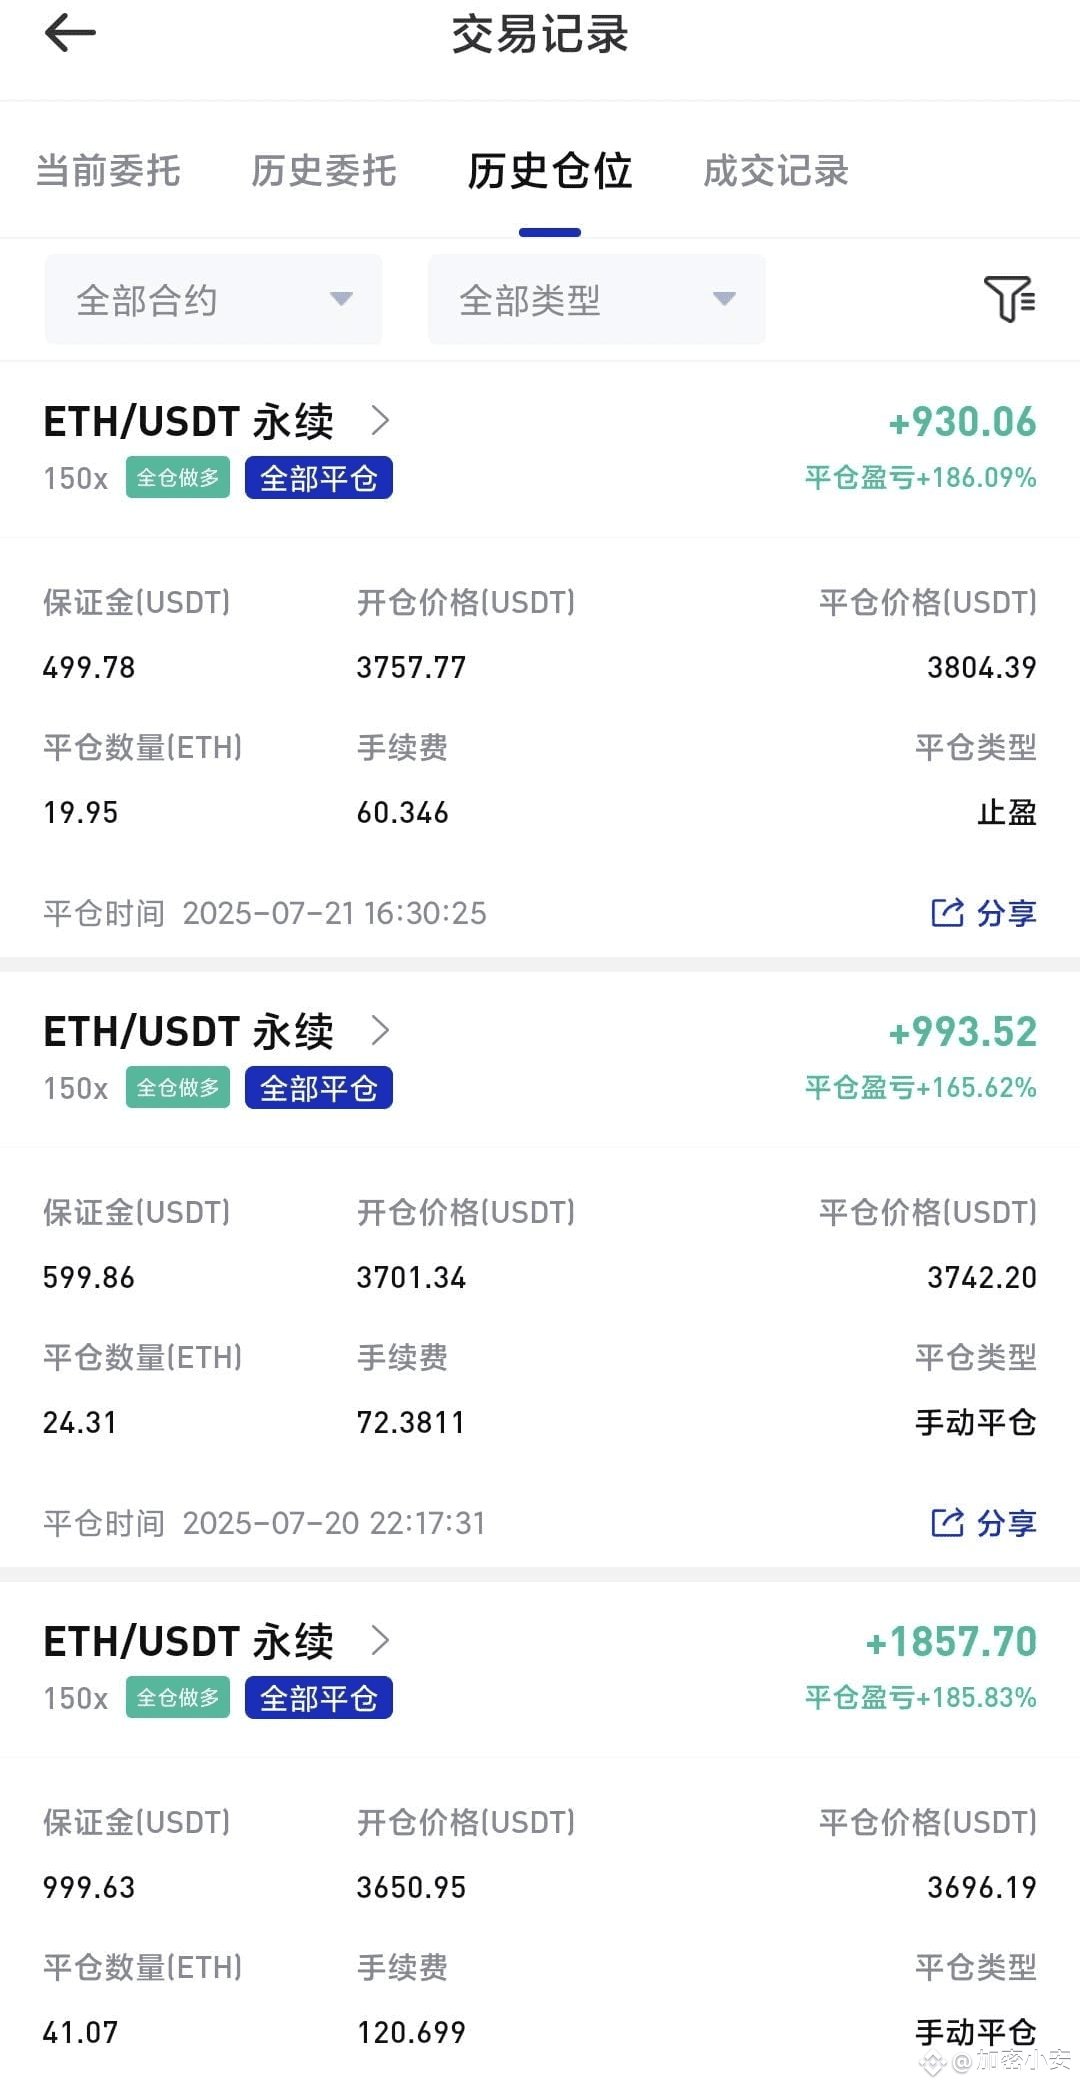This screenshot has height=2088, width=1080.
Task: Open the filter icon at top right
Action: [1009, 298]
